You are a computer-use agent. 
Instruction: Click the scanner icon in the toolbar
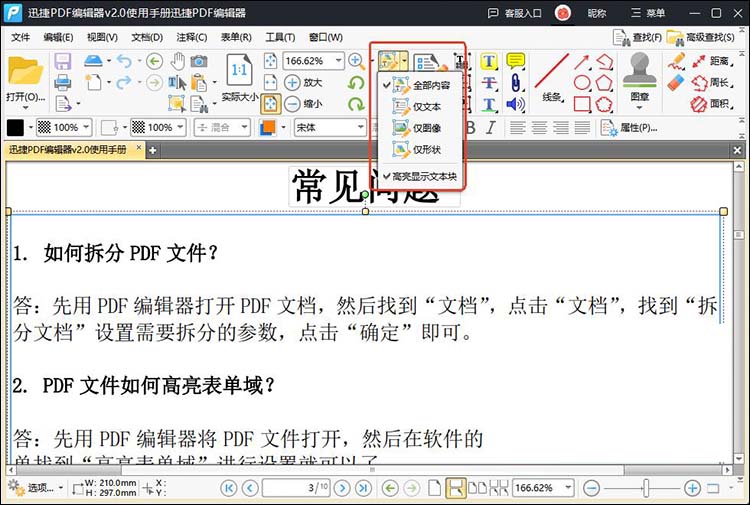93,61
